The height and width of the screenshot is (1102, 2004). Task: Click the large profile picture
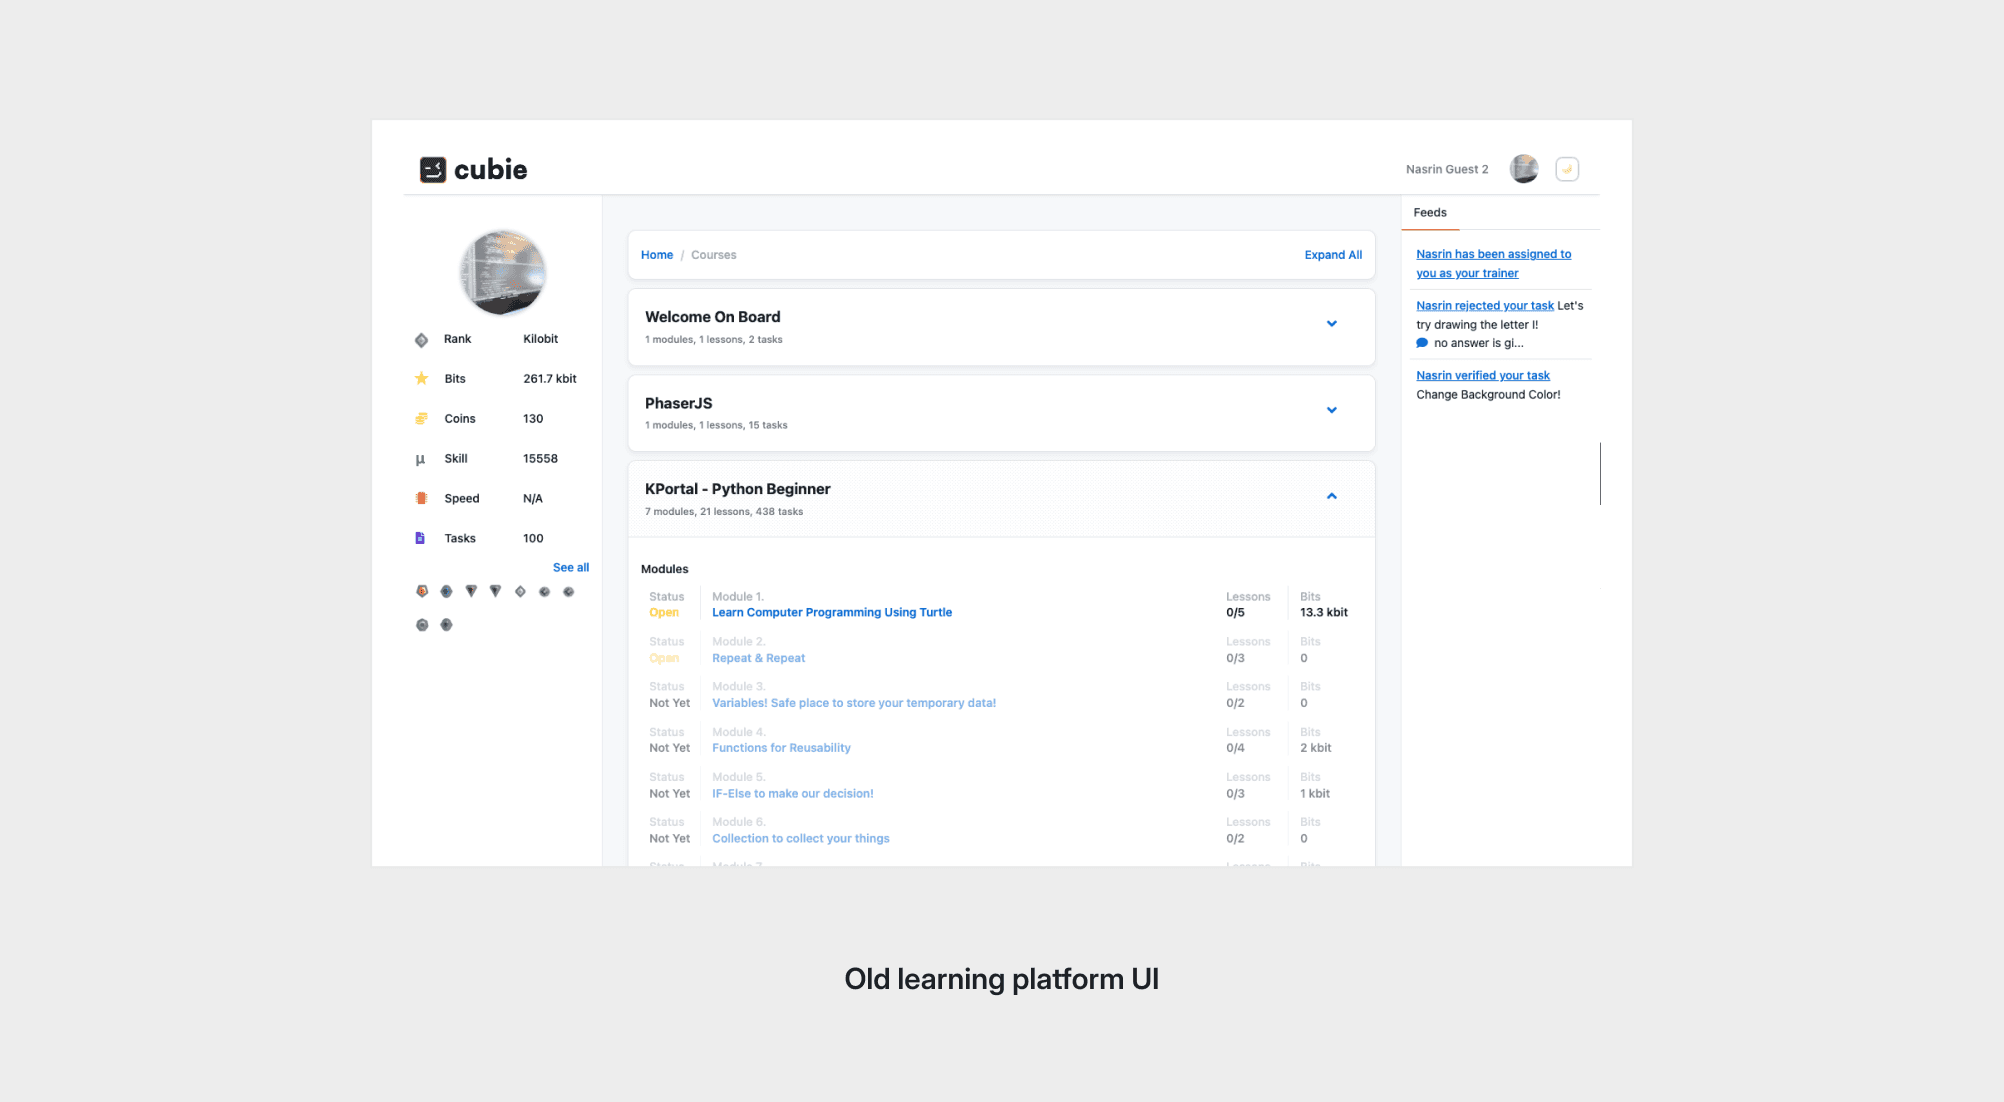[x=502, y=272]
